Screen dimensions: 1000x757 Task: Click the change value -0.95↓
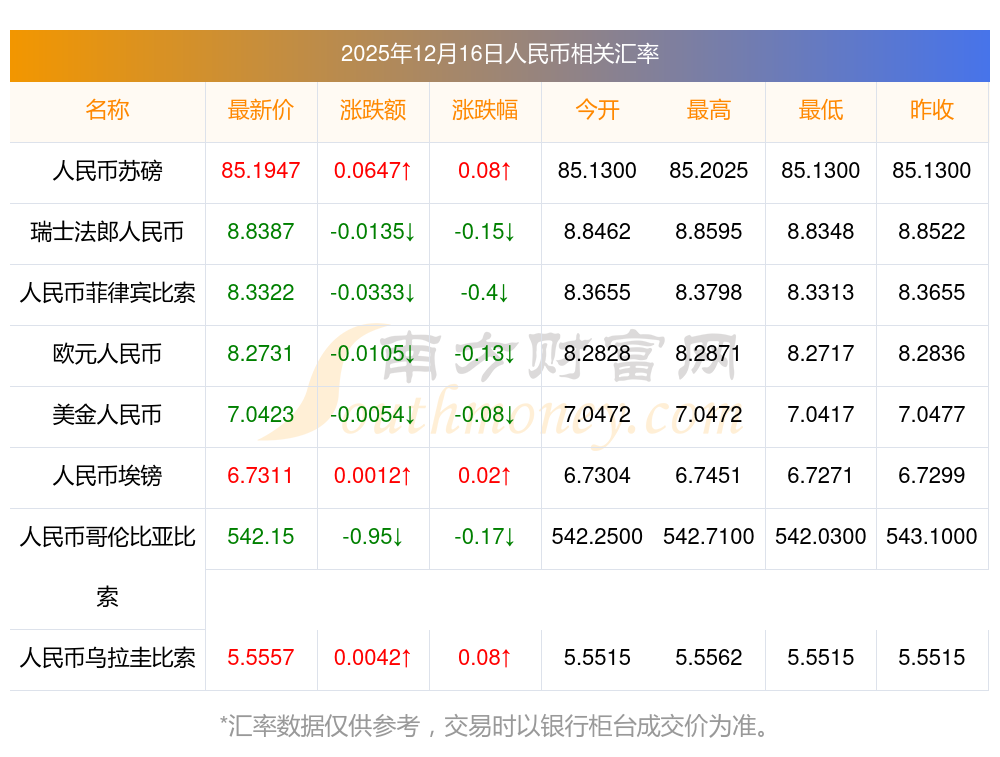click(x=373, y=536)
